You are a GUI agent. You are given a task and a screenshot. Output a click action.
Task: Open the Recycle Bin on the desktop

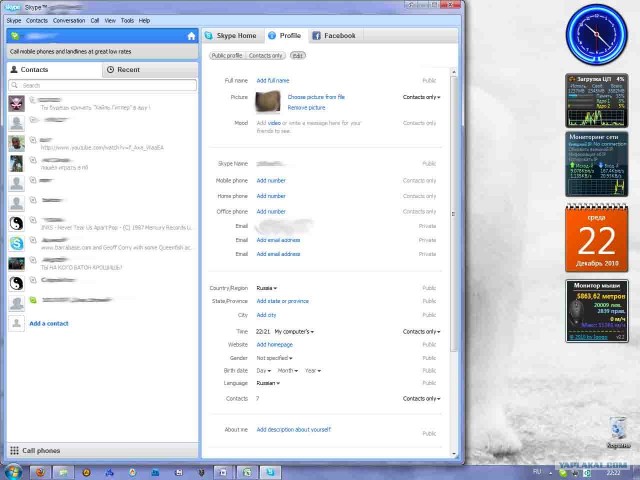[618, 433]
